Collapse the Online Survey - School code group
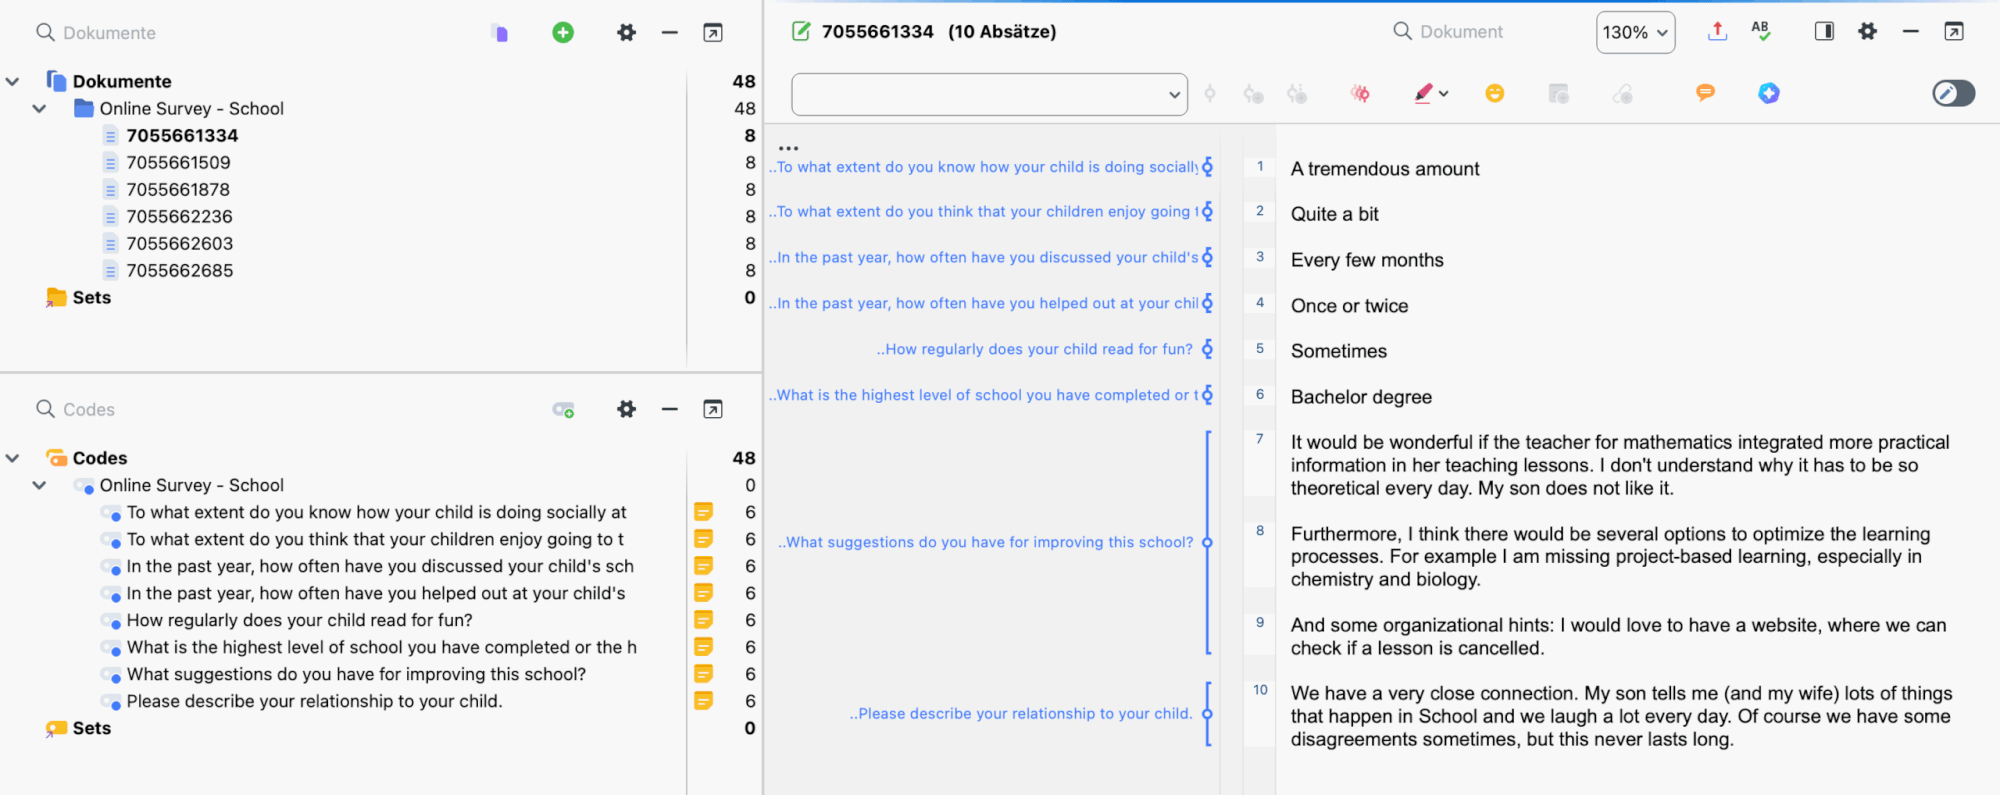2000x795 pixels. pyautogui.click(x=39, y=485)
